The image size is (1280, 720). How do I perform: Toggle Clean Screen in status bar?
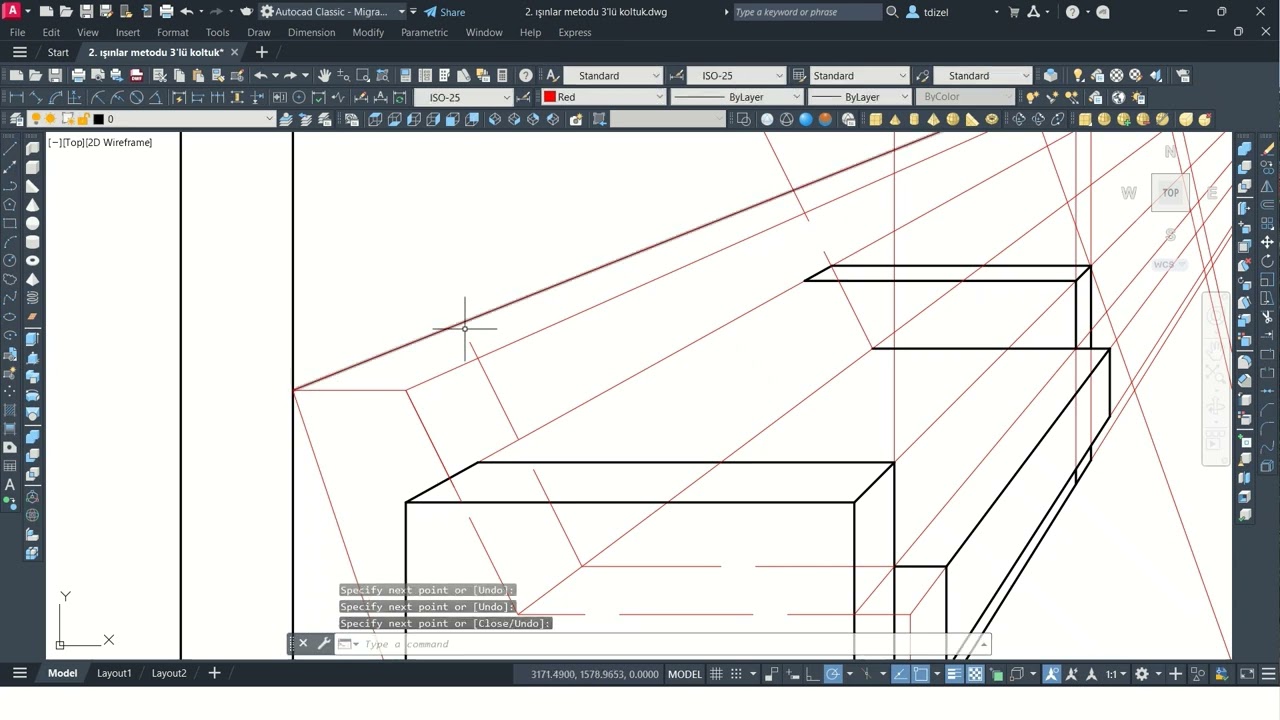click(x=1247, y=674)
